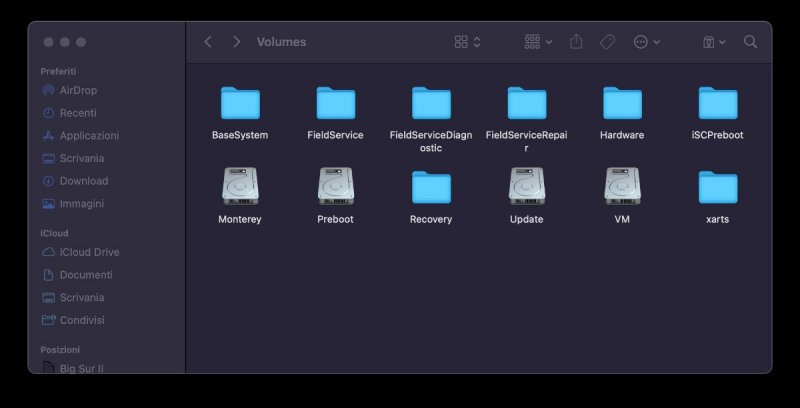Click the Search magnifier icon
The width and height of the screenshot is (800, 408).
[750, 42]
